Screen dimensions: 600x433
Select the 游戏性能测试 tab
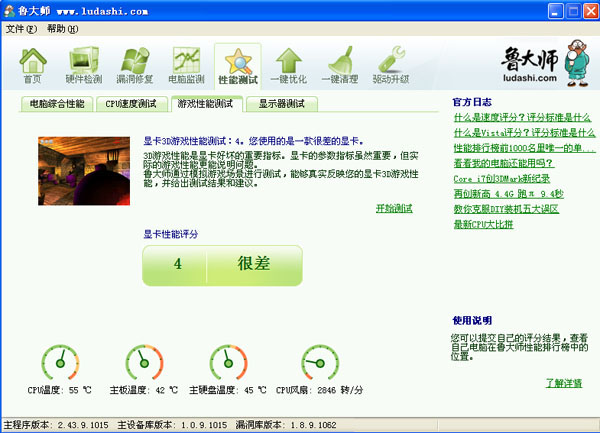(x=206, y=104)
